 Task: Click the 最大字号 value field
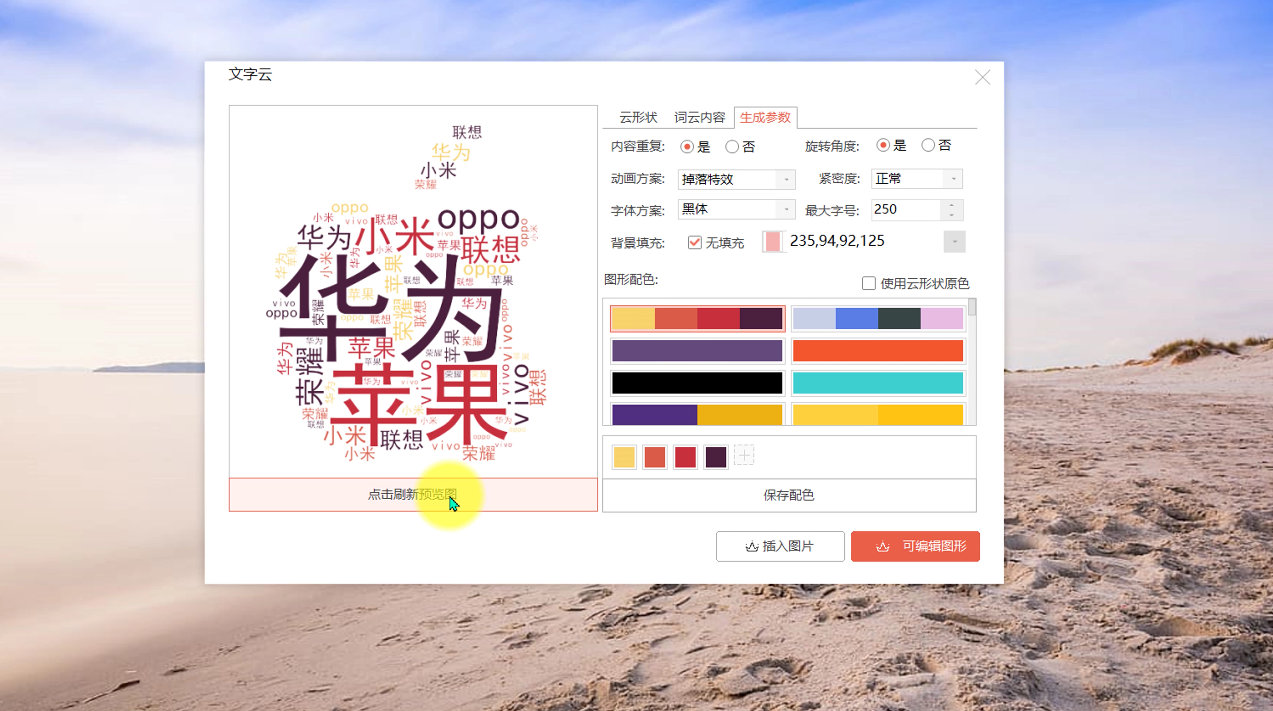[x=906, y=209]
